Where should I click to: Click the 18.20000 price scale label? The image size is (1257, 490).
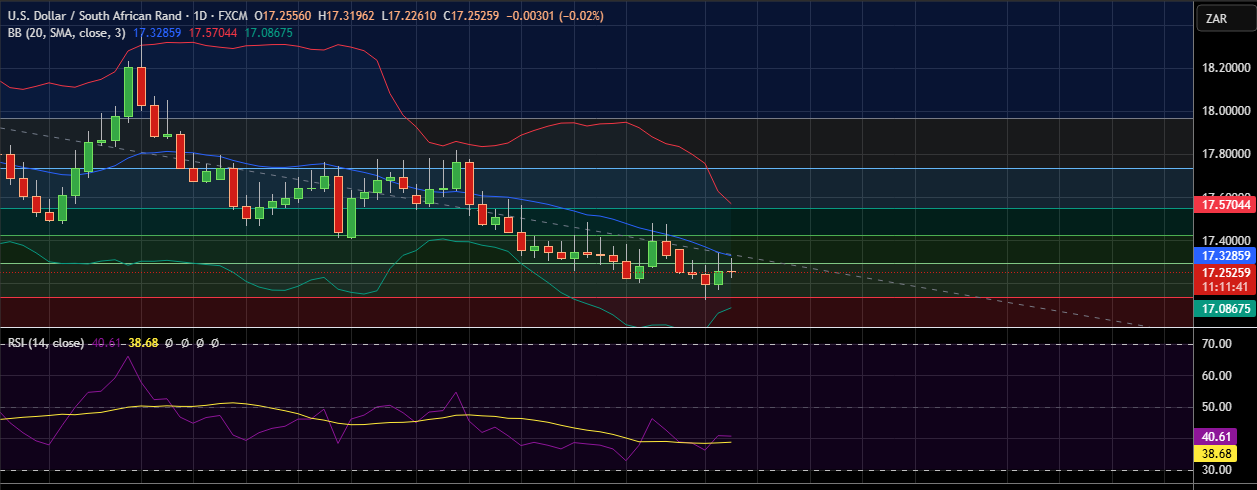[x=1225, y=68]
